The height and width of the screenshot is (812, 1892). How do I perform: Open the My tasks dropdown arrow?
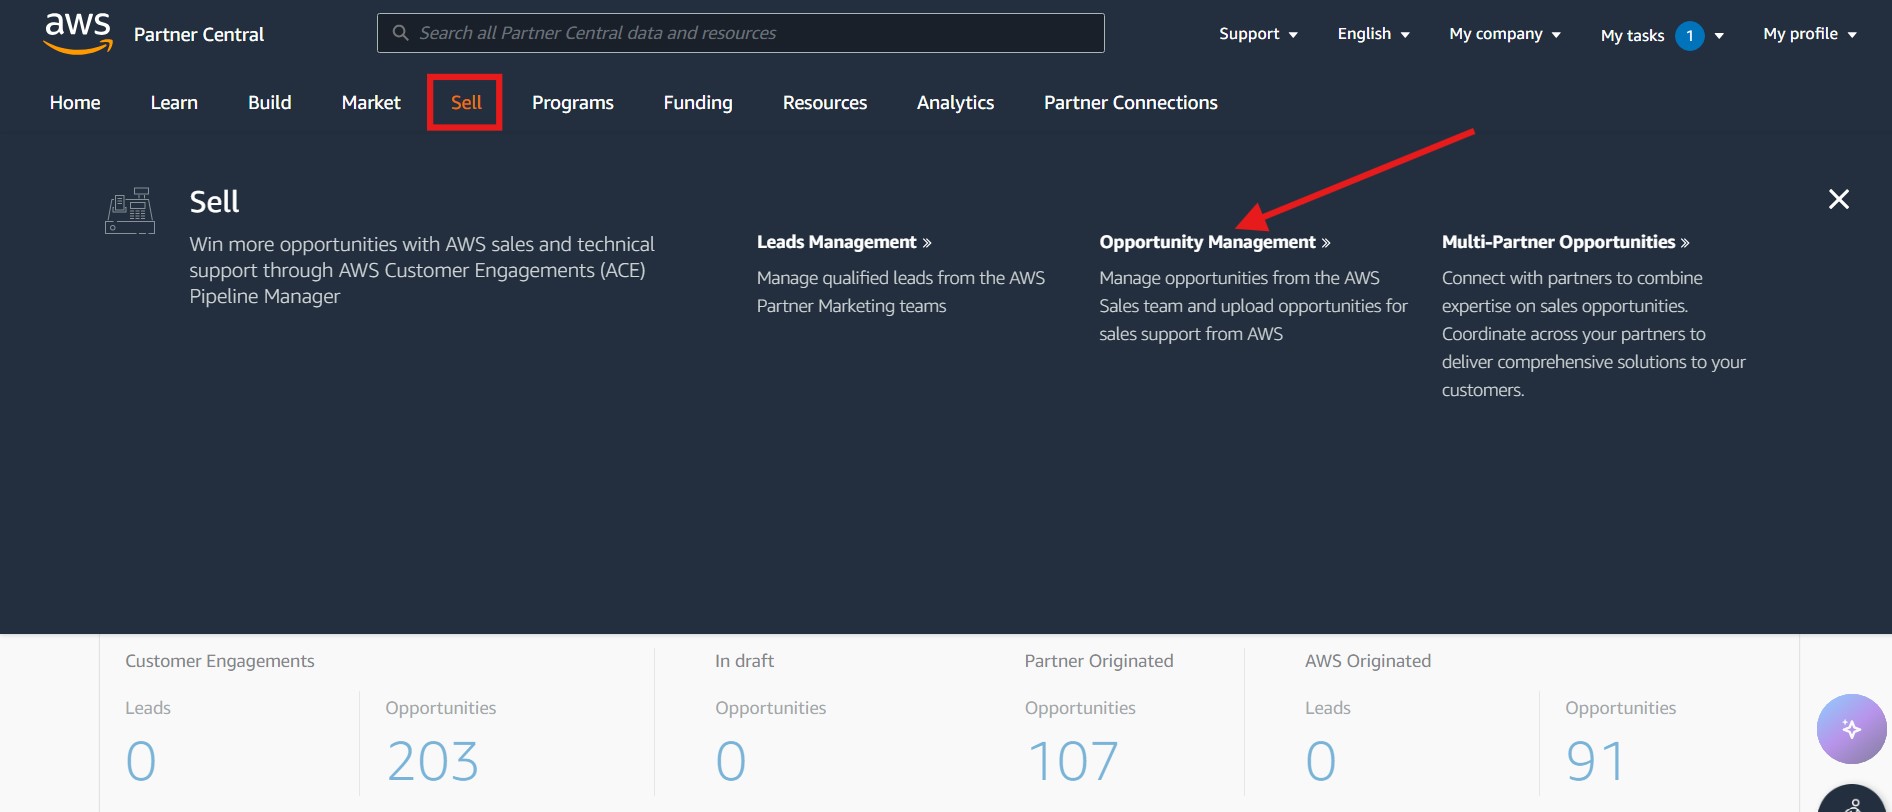pyautogui.click(x=1719, y=35)
